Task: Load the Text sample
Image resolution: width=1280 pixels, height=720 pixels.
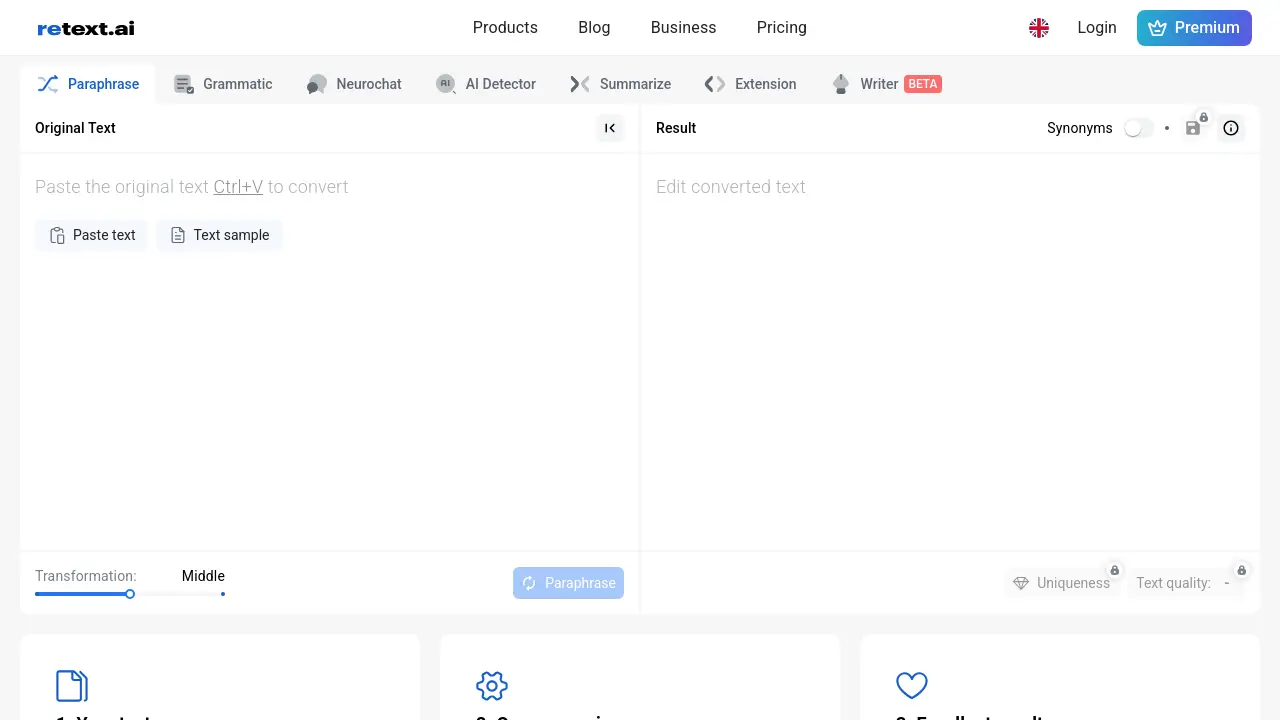Action: pyautogui.click(x=219, y=235)
